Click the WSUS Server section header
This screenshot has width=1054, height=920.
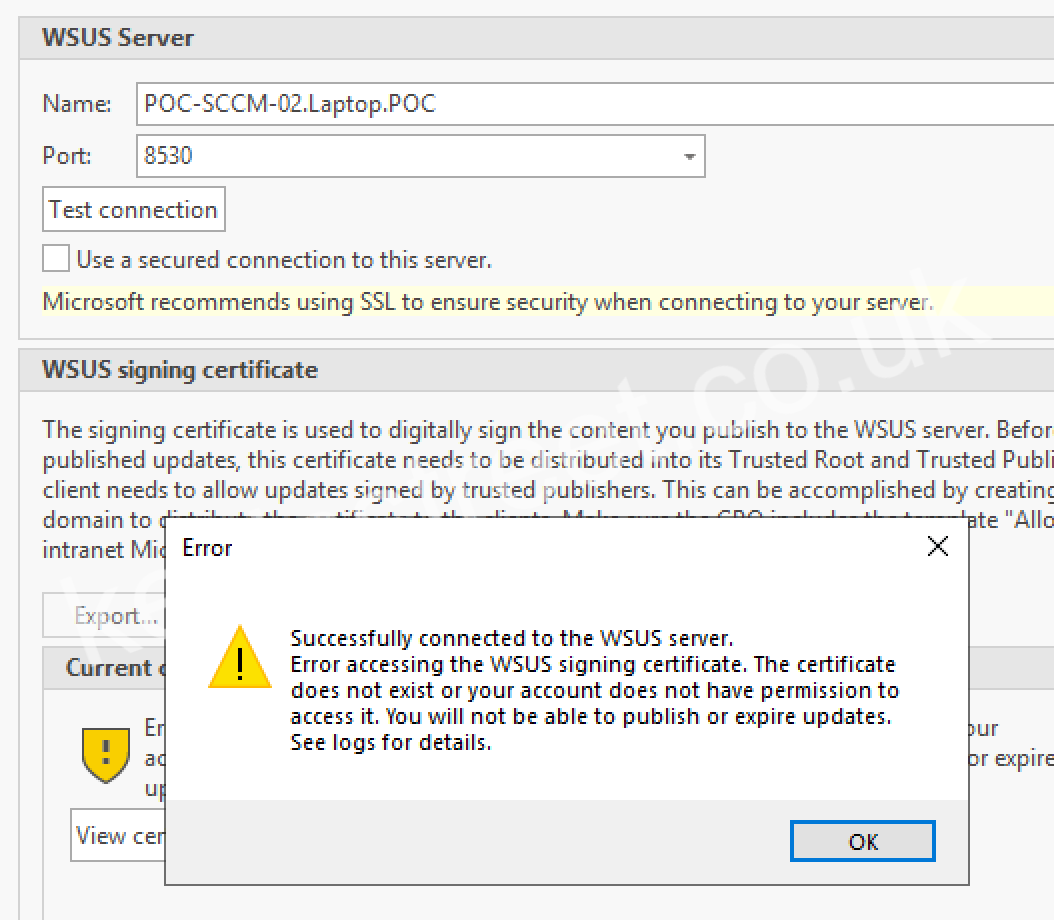[x=117, y=38]
